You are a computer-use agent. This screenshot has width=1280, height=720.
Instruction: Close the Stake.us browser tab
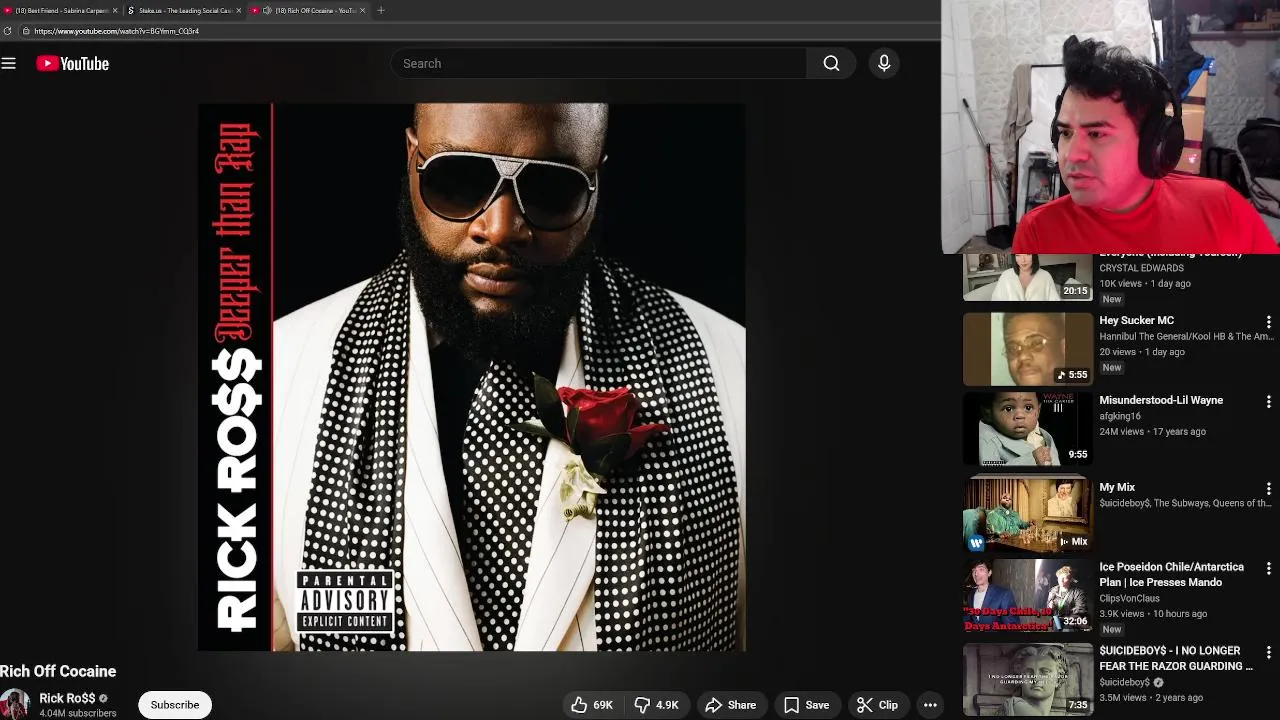(238, 10)
